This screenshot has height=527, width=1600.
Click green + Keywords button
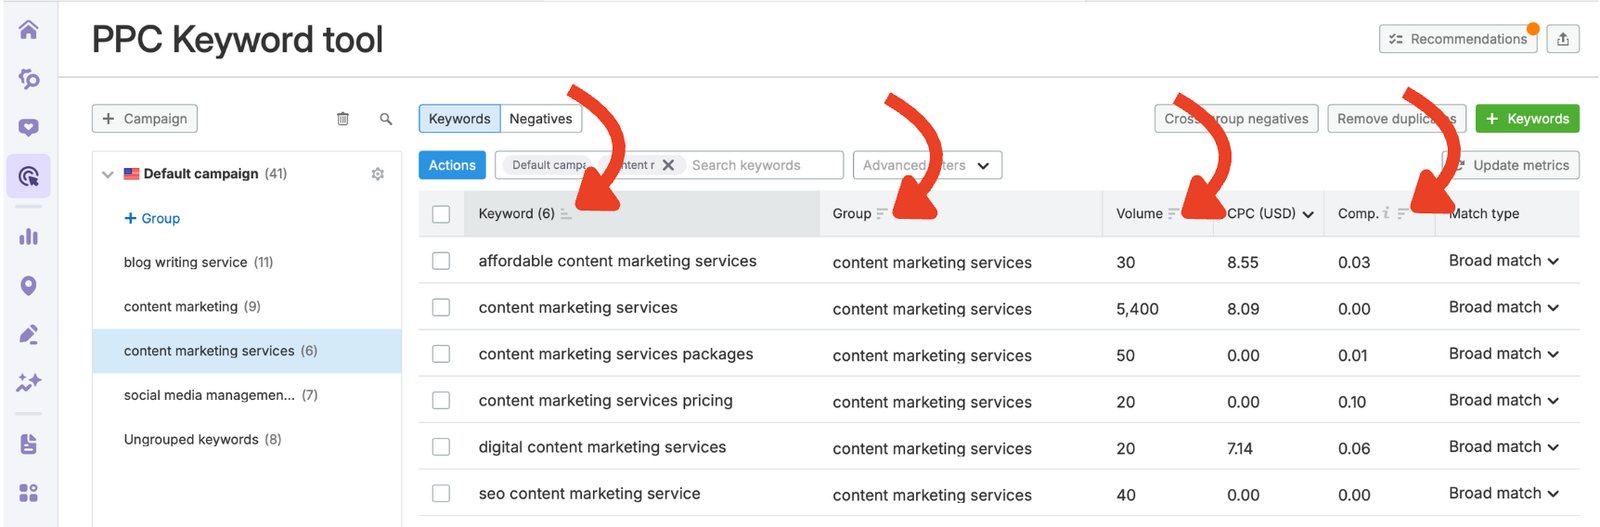pos(1527,119)
